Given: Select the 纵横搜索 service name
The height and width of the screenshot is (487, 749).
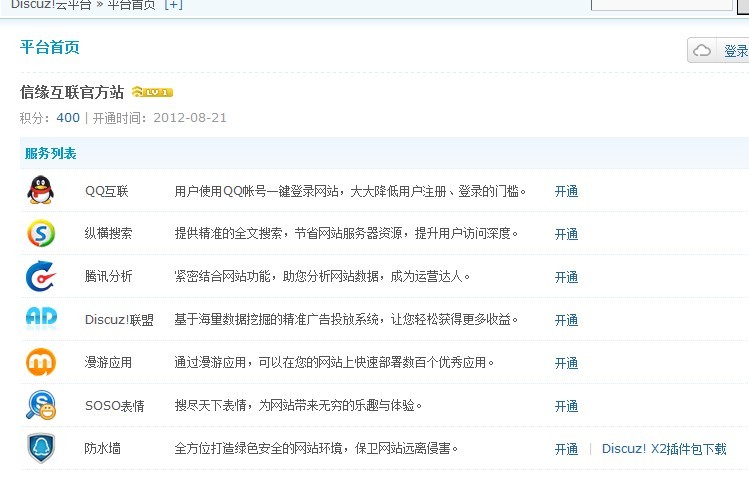Looking at the screenshot, I should coord(108,233).
